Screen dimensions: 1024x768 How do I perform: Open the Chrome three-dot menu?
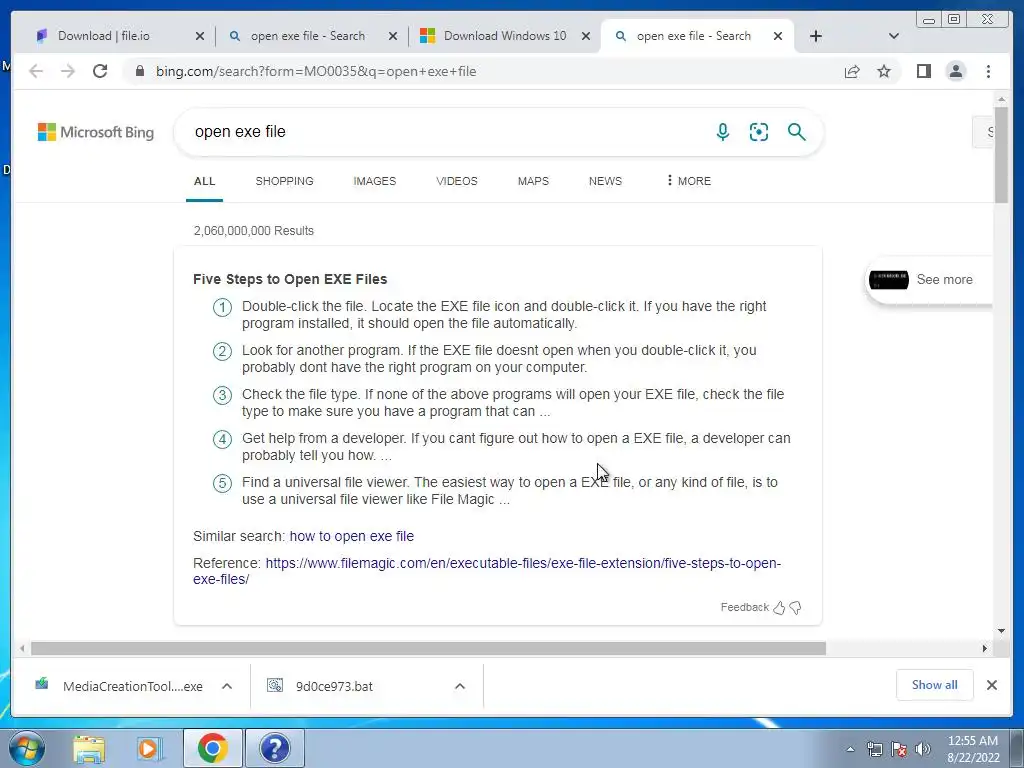988,71
